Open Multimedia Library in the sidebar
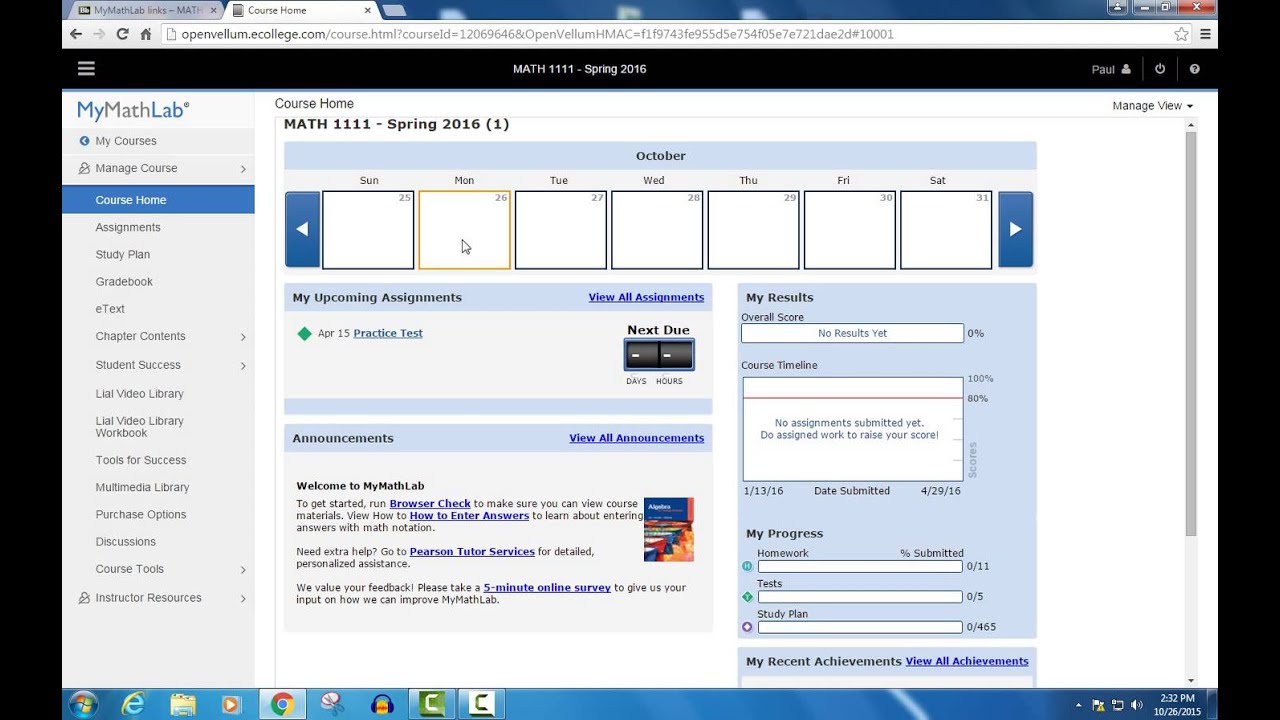1280x720 pixels. coord(142,487)
